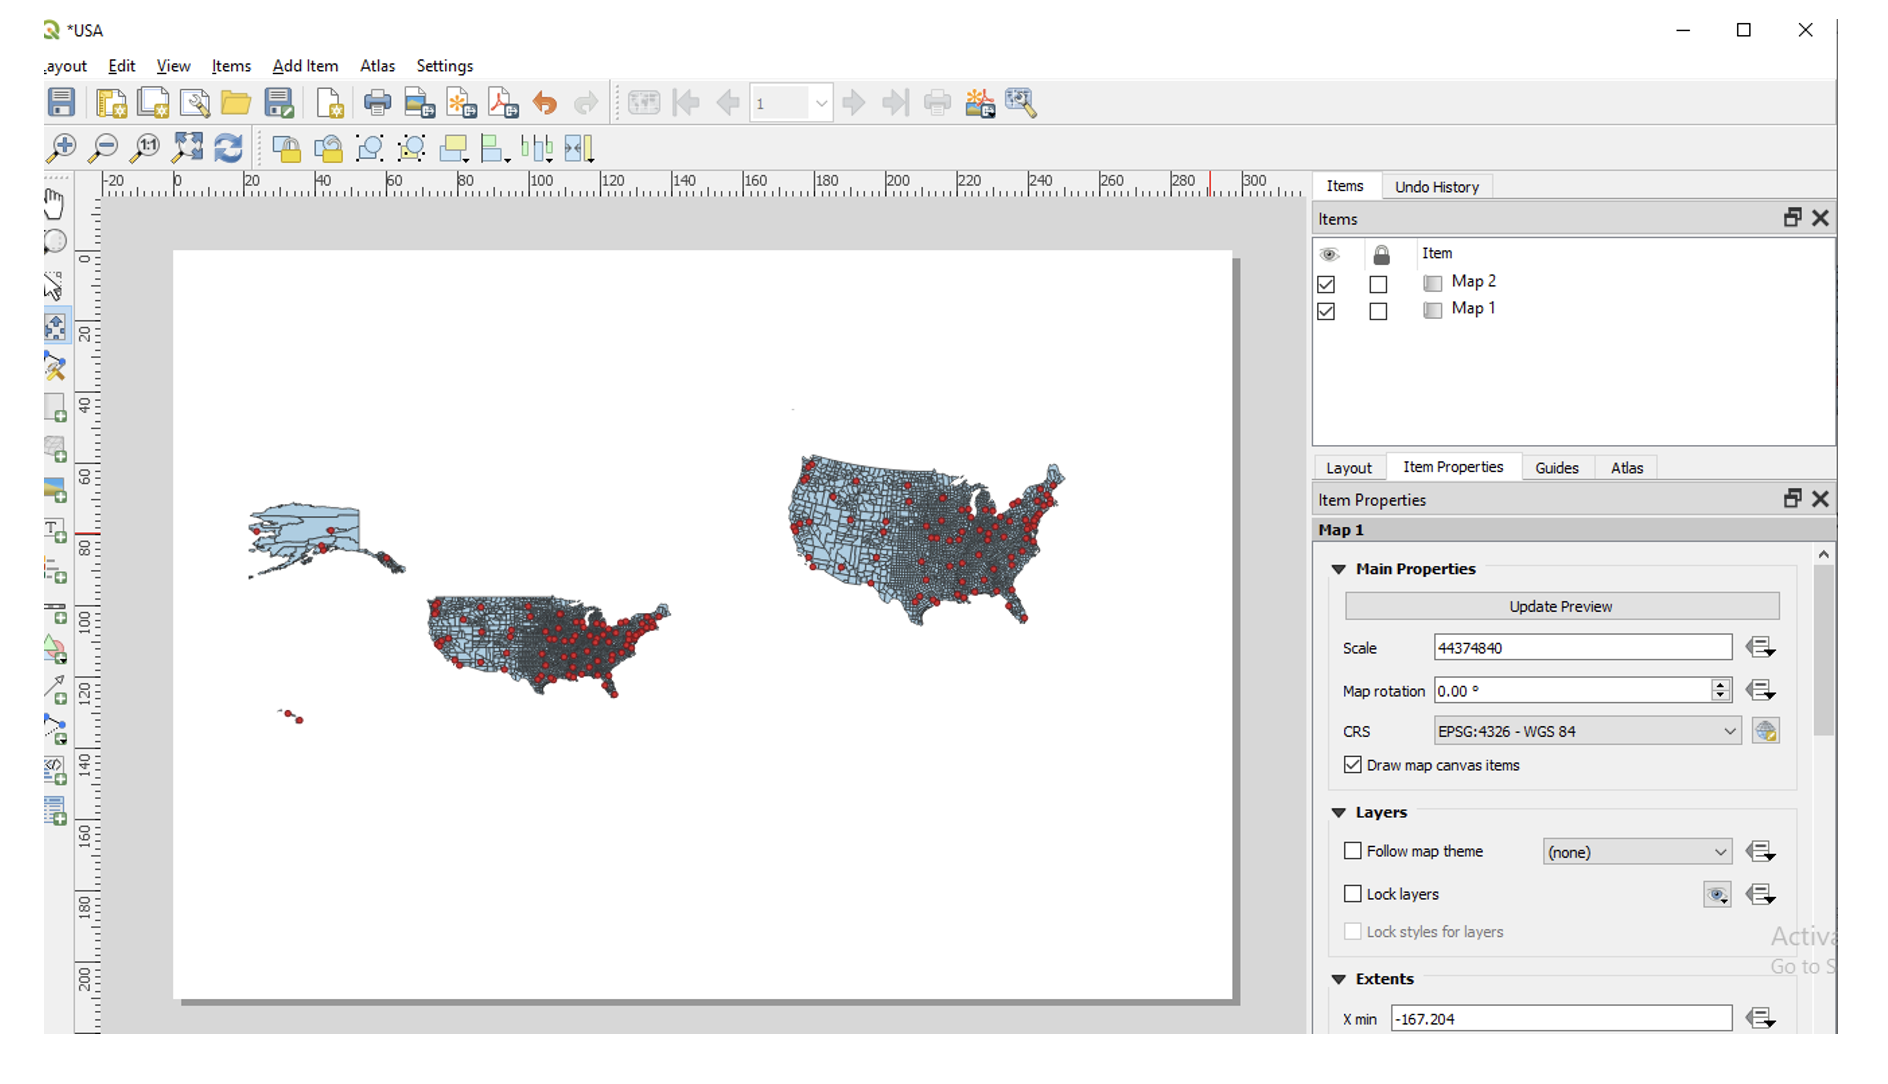The height and width of the screenshot is (1084, 1888).
Task: Open data-defined override for Map rotation
Action: [1760, 691]
